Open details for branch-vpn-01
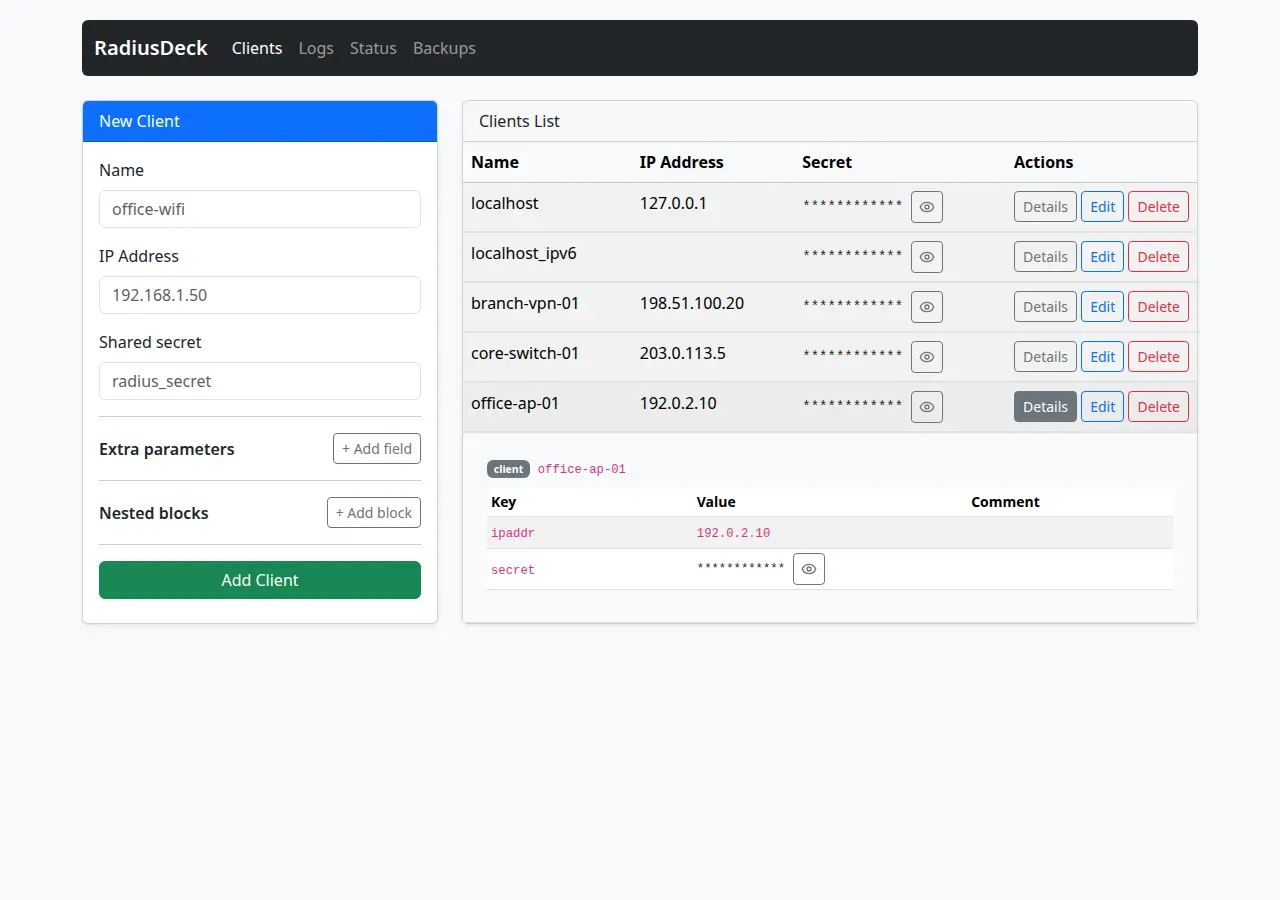1280x900 pixels. [1045, 307]
